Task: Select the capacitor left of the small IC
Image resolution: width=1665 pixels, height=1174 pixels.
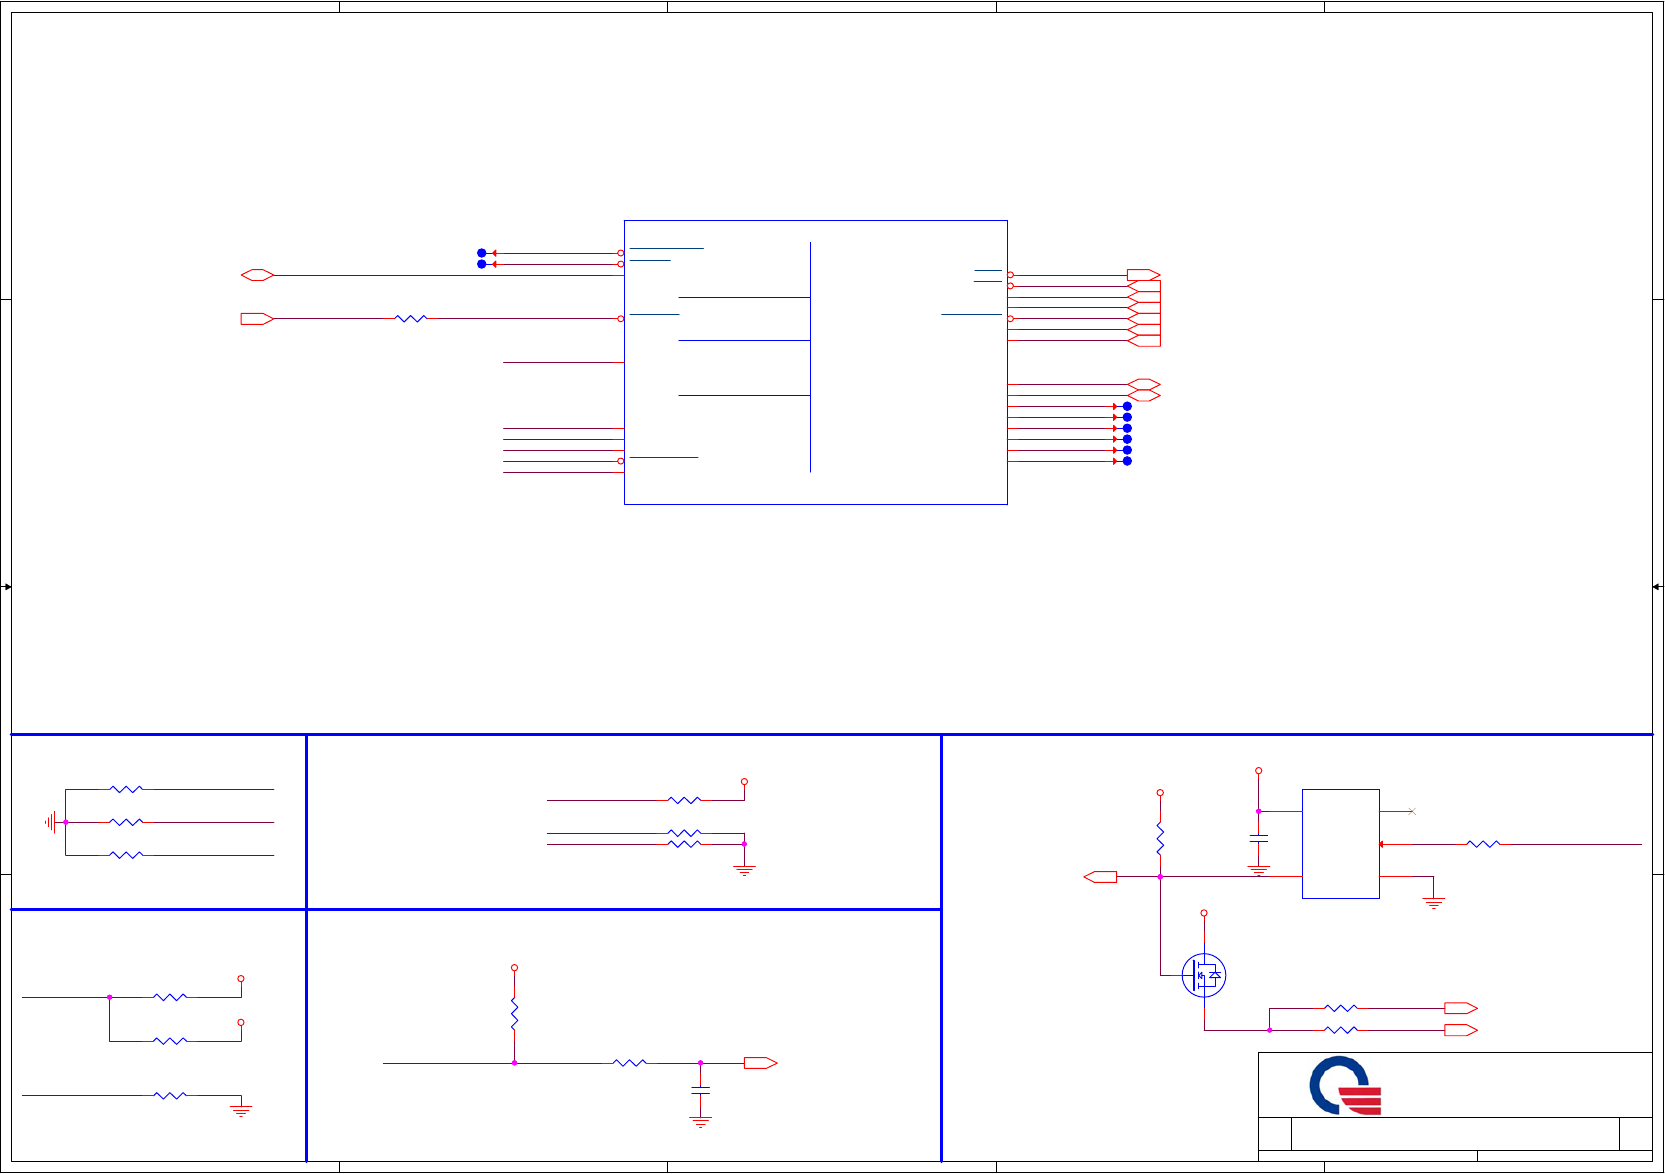Action: pos(1259,837)
